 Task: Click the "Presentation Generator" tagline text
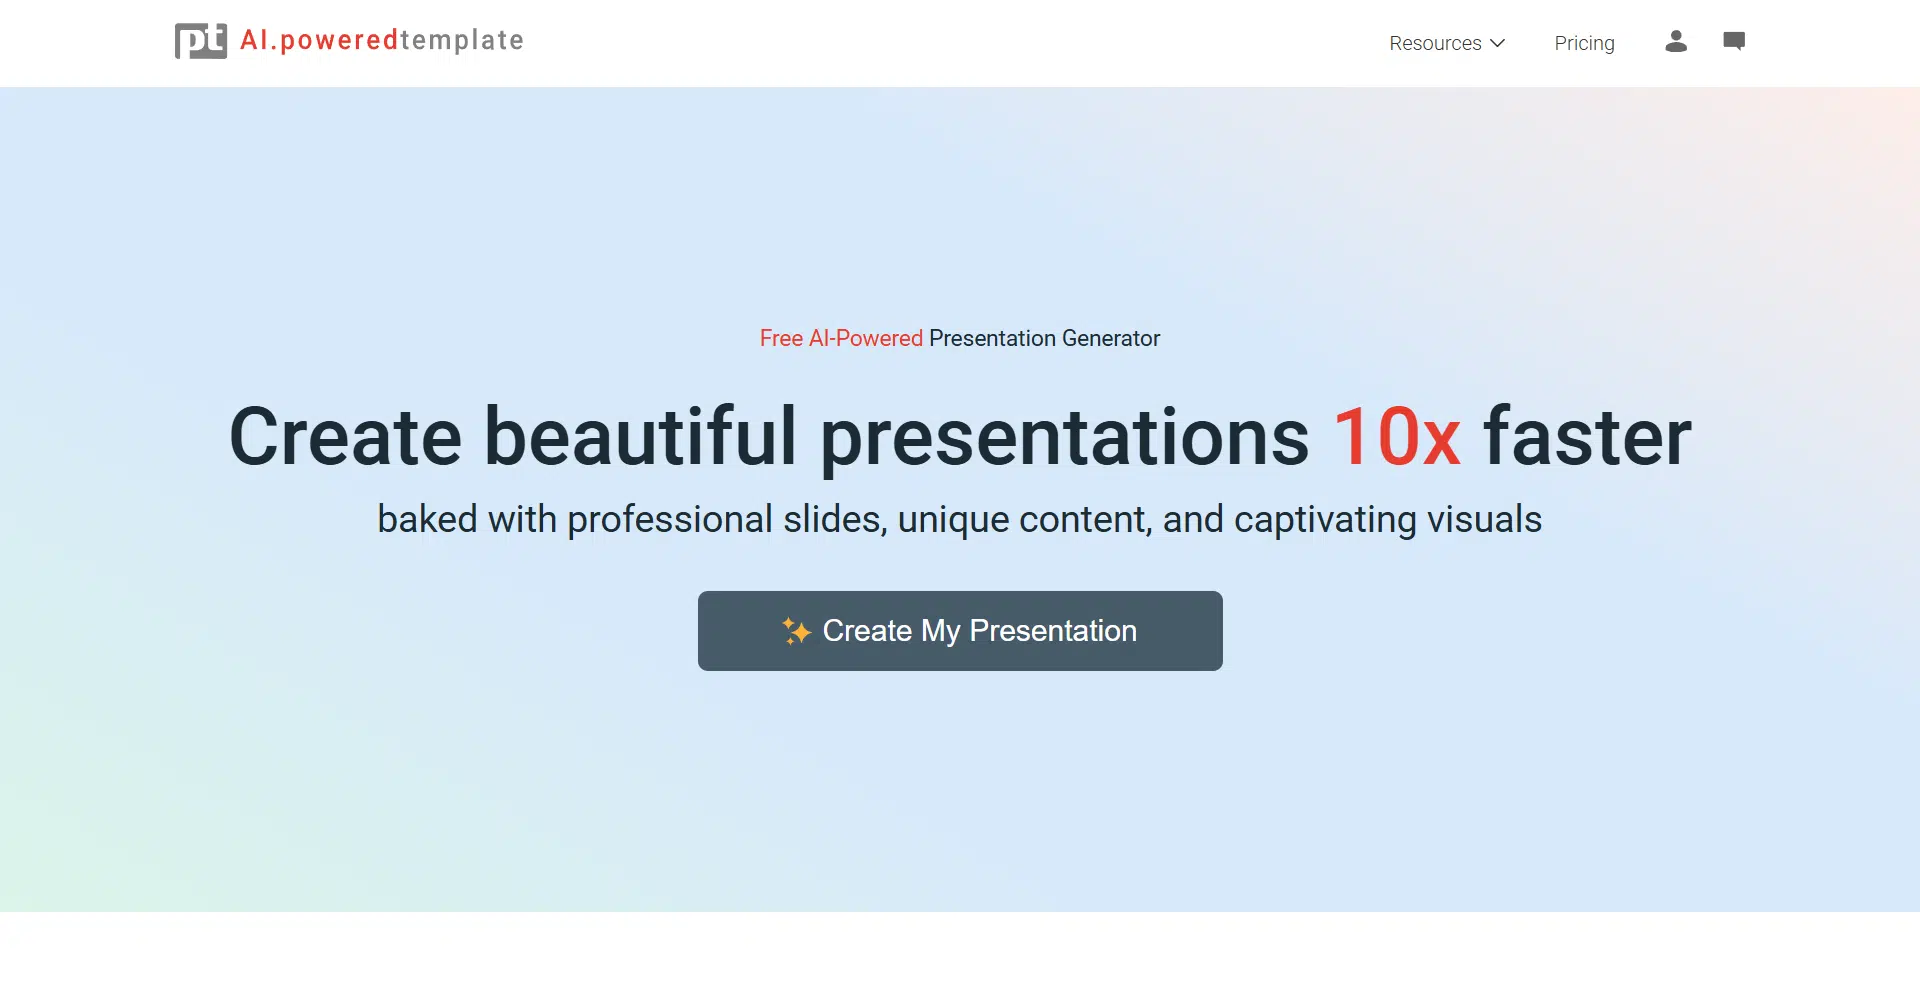tap(1044, 338)
